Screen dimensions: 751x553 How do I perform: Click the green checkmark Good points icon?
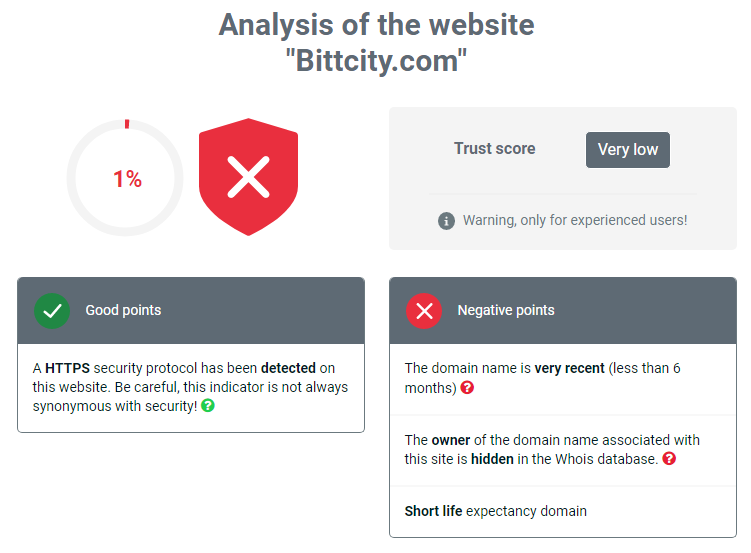click(x=52, y=311)
